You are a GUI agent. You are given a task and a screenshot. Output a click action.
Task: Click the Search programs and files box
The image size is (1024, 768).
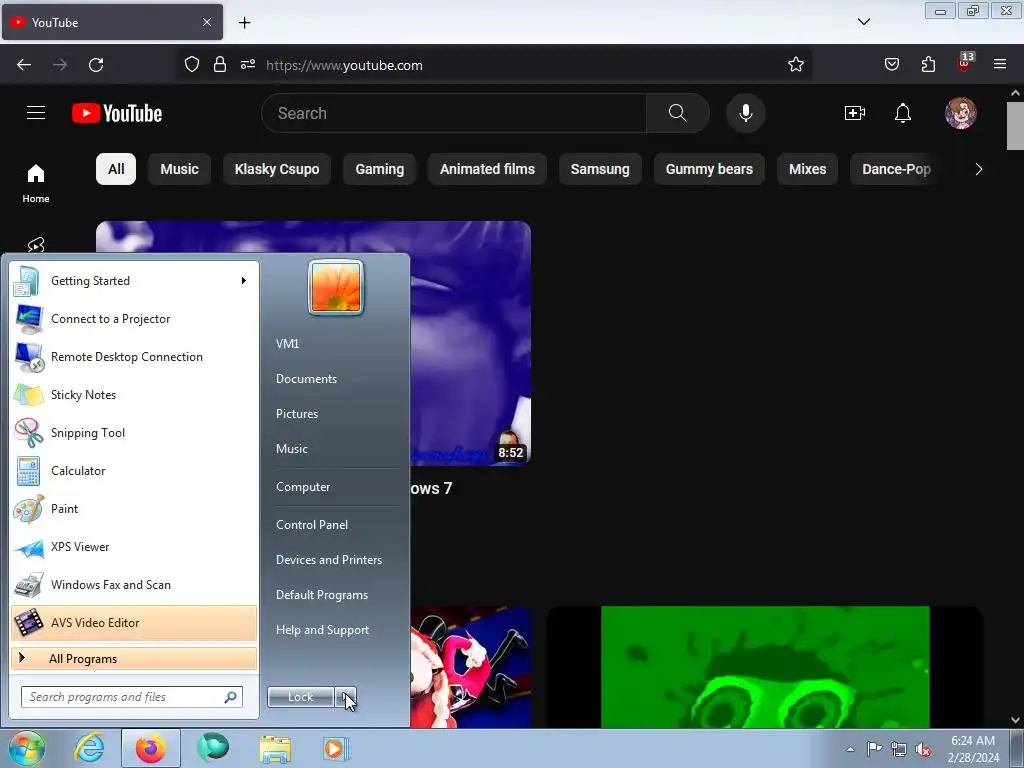coord(131,697)
